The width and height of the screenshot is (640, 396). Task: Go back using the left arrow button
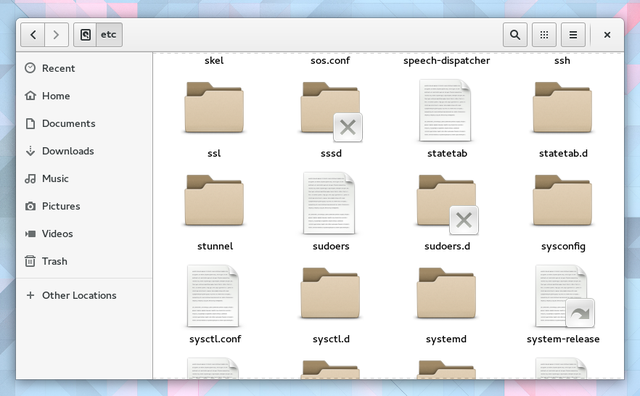click(x=33, y=35)
